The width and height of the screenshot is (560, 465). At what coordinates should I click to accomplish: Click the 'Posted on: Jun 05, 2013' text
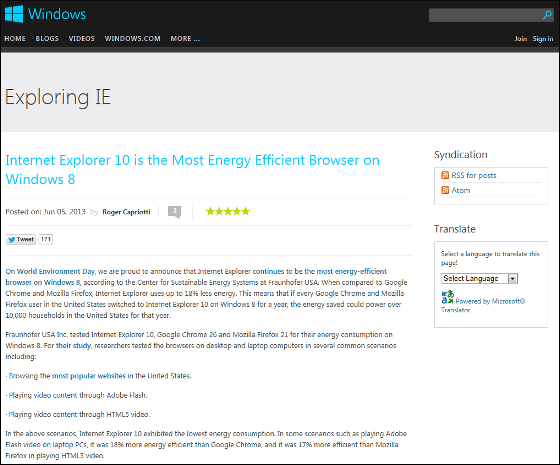click(45, 212)
